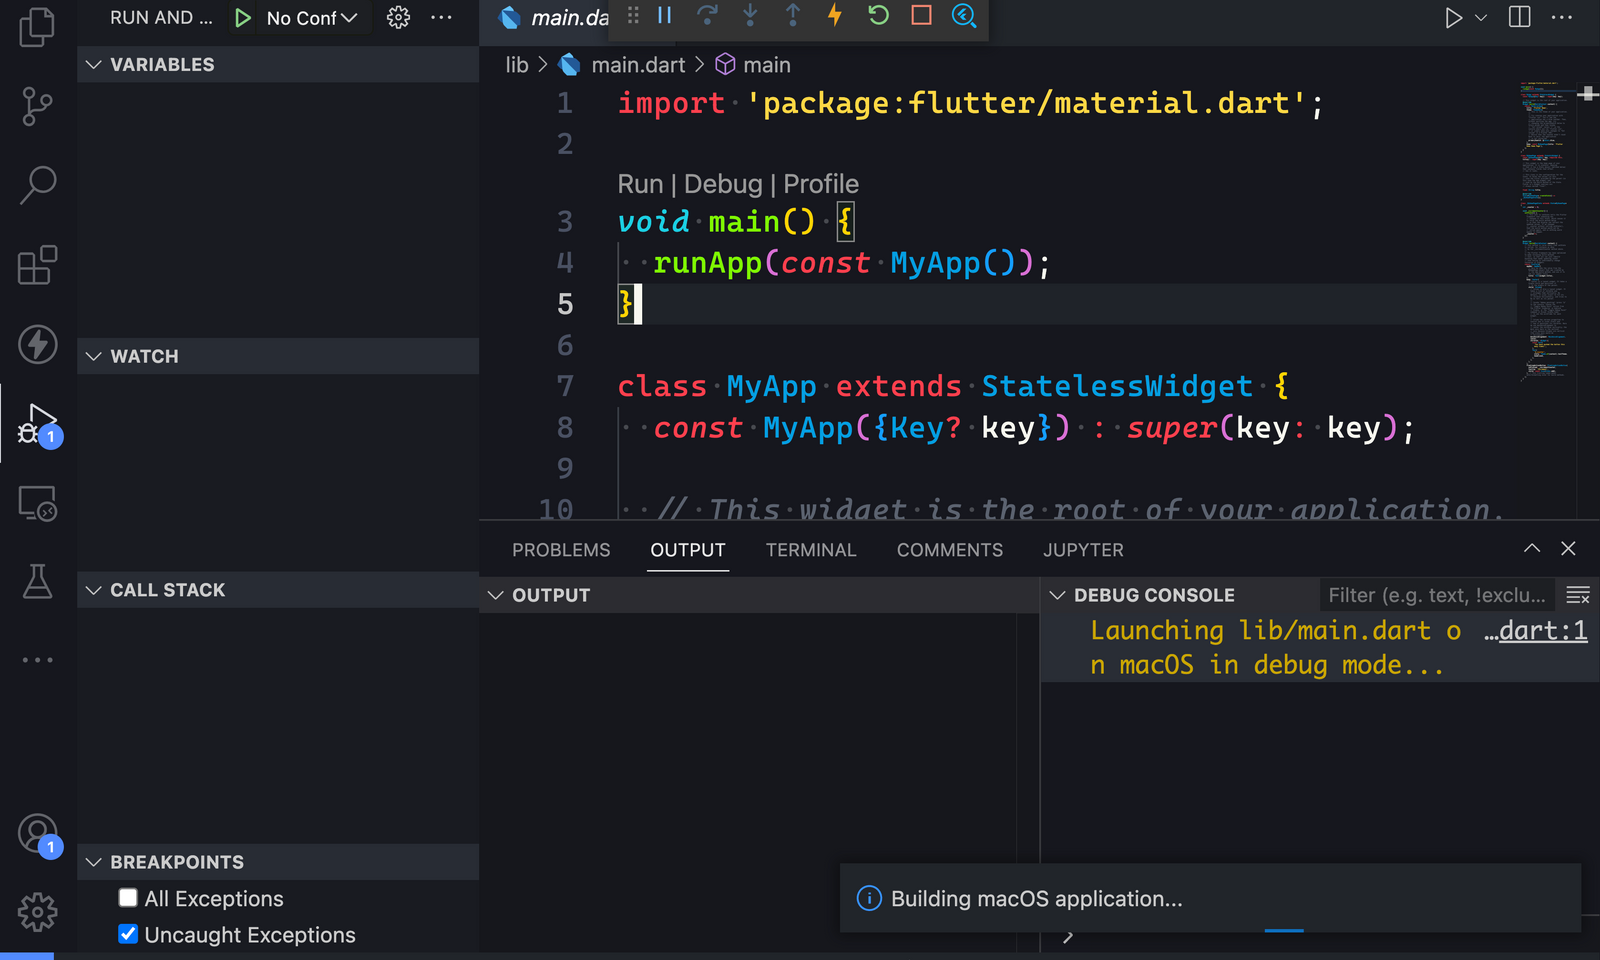Screen dimensions: 1600x960
Task: Open the lightning bolt activity bar view
Action: tap(37, 344)
